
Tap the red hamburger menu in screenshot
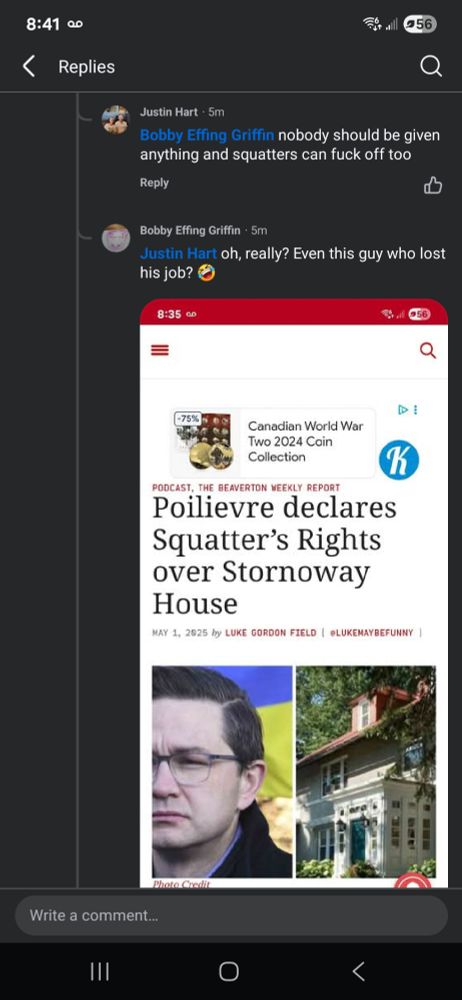click(x=161, y=350)
